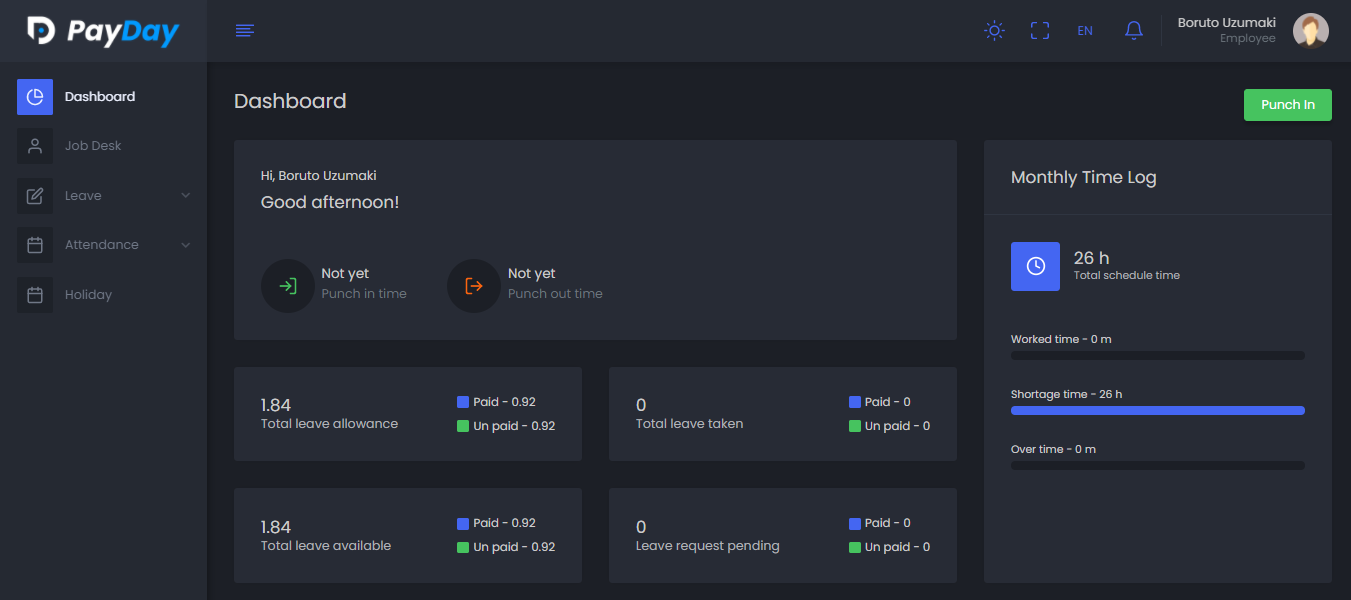
Task: Click the blue Shortage time progress bar
Action: tap(1158, 410)
